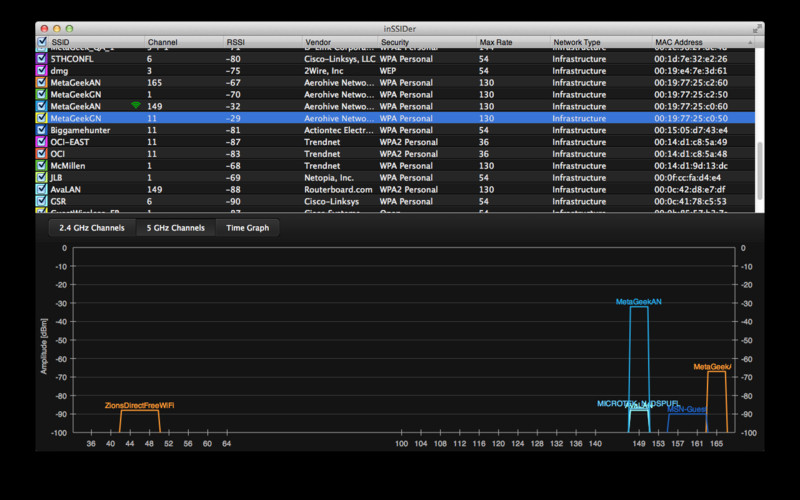Click the Routerboard.com vendor cell
This screenshot has height=500, width=800.
tap(338, 189)
